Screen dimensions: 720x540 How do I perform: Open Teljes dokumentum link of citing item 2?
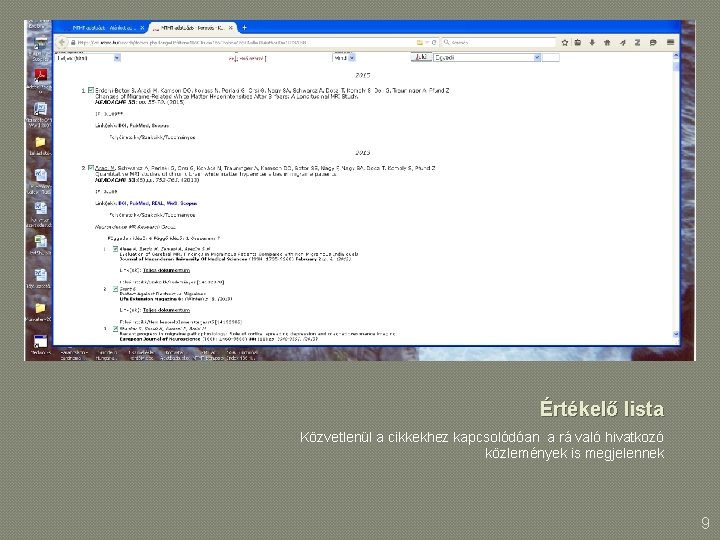[x=166, y=310]
